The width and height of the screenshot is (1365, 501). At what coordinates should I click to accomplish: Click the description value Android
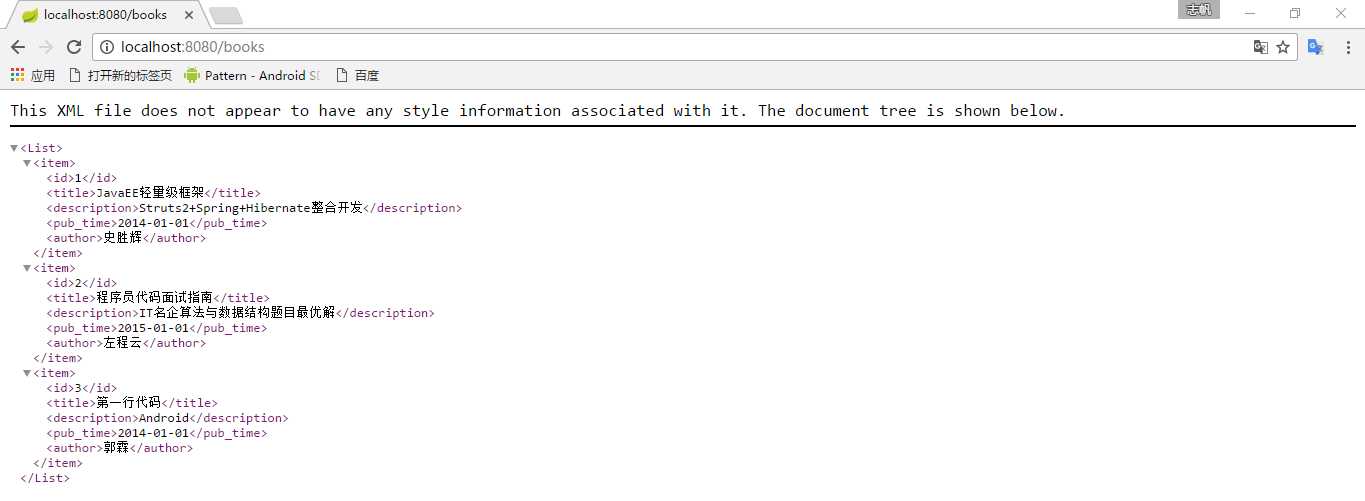point(164,418)
